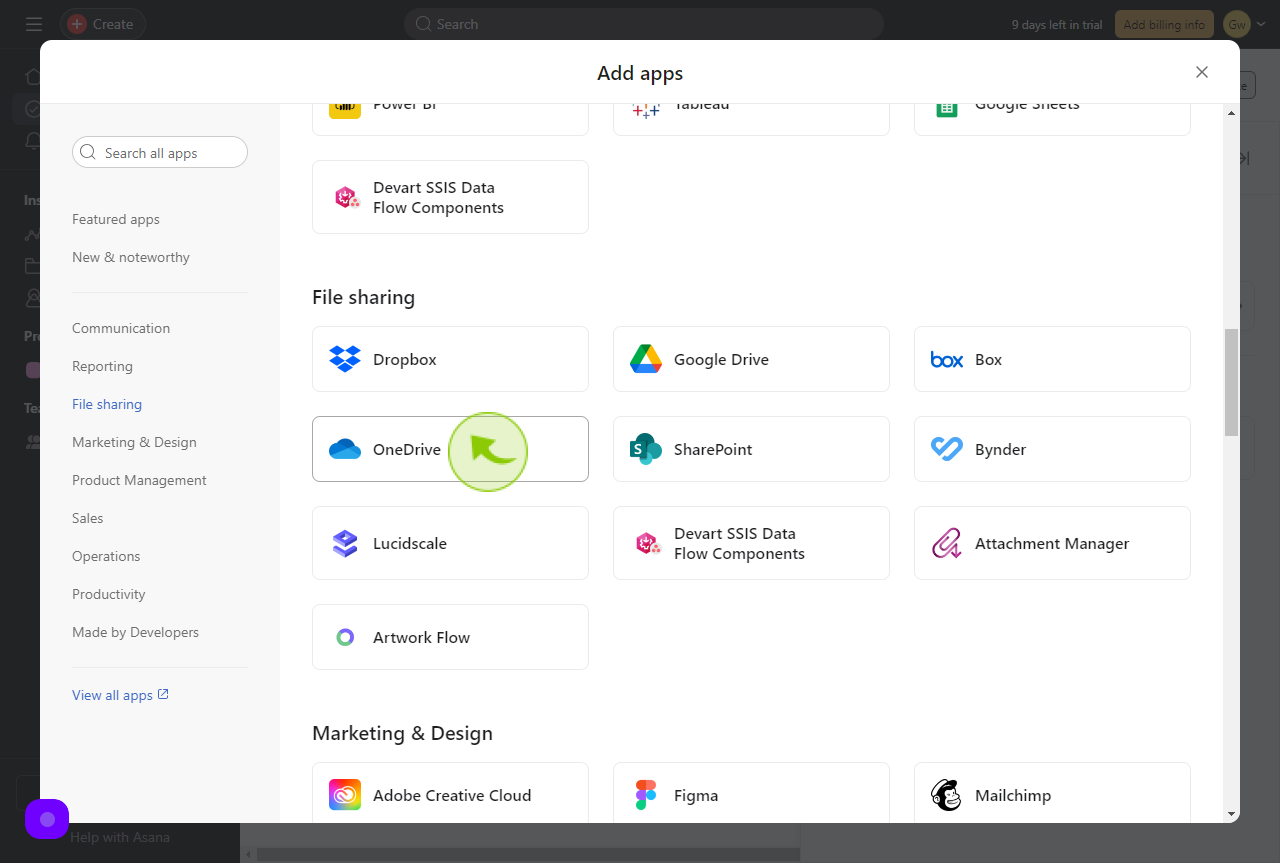Click the Box logo icon
The width and height of the screenshot is (1280, 863).
pos(946,359)
